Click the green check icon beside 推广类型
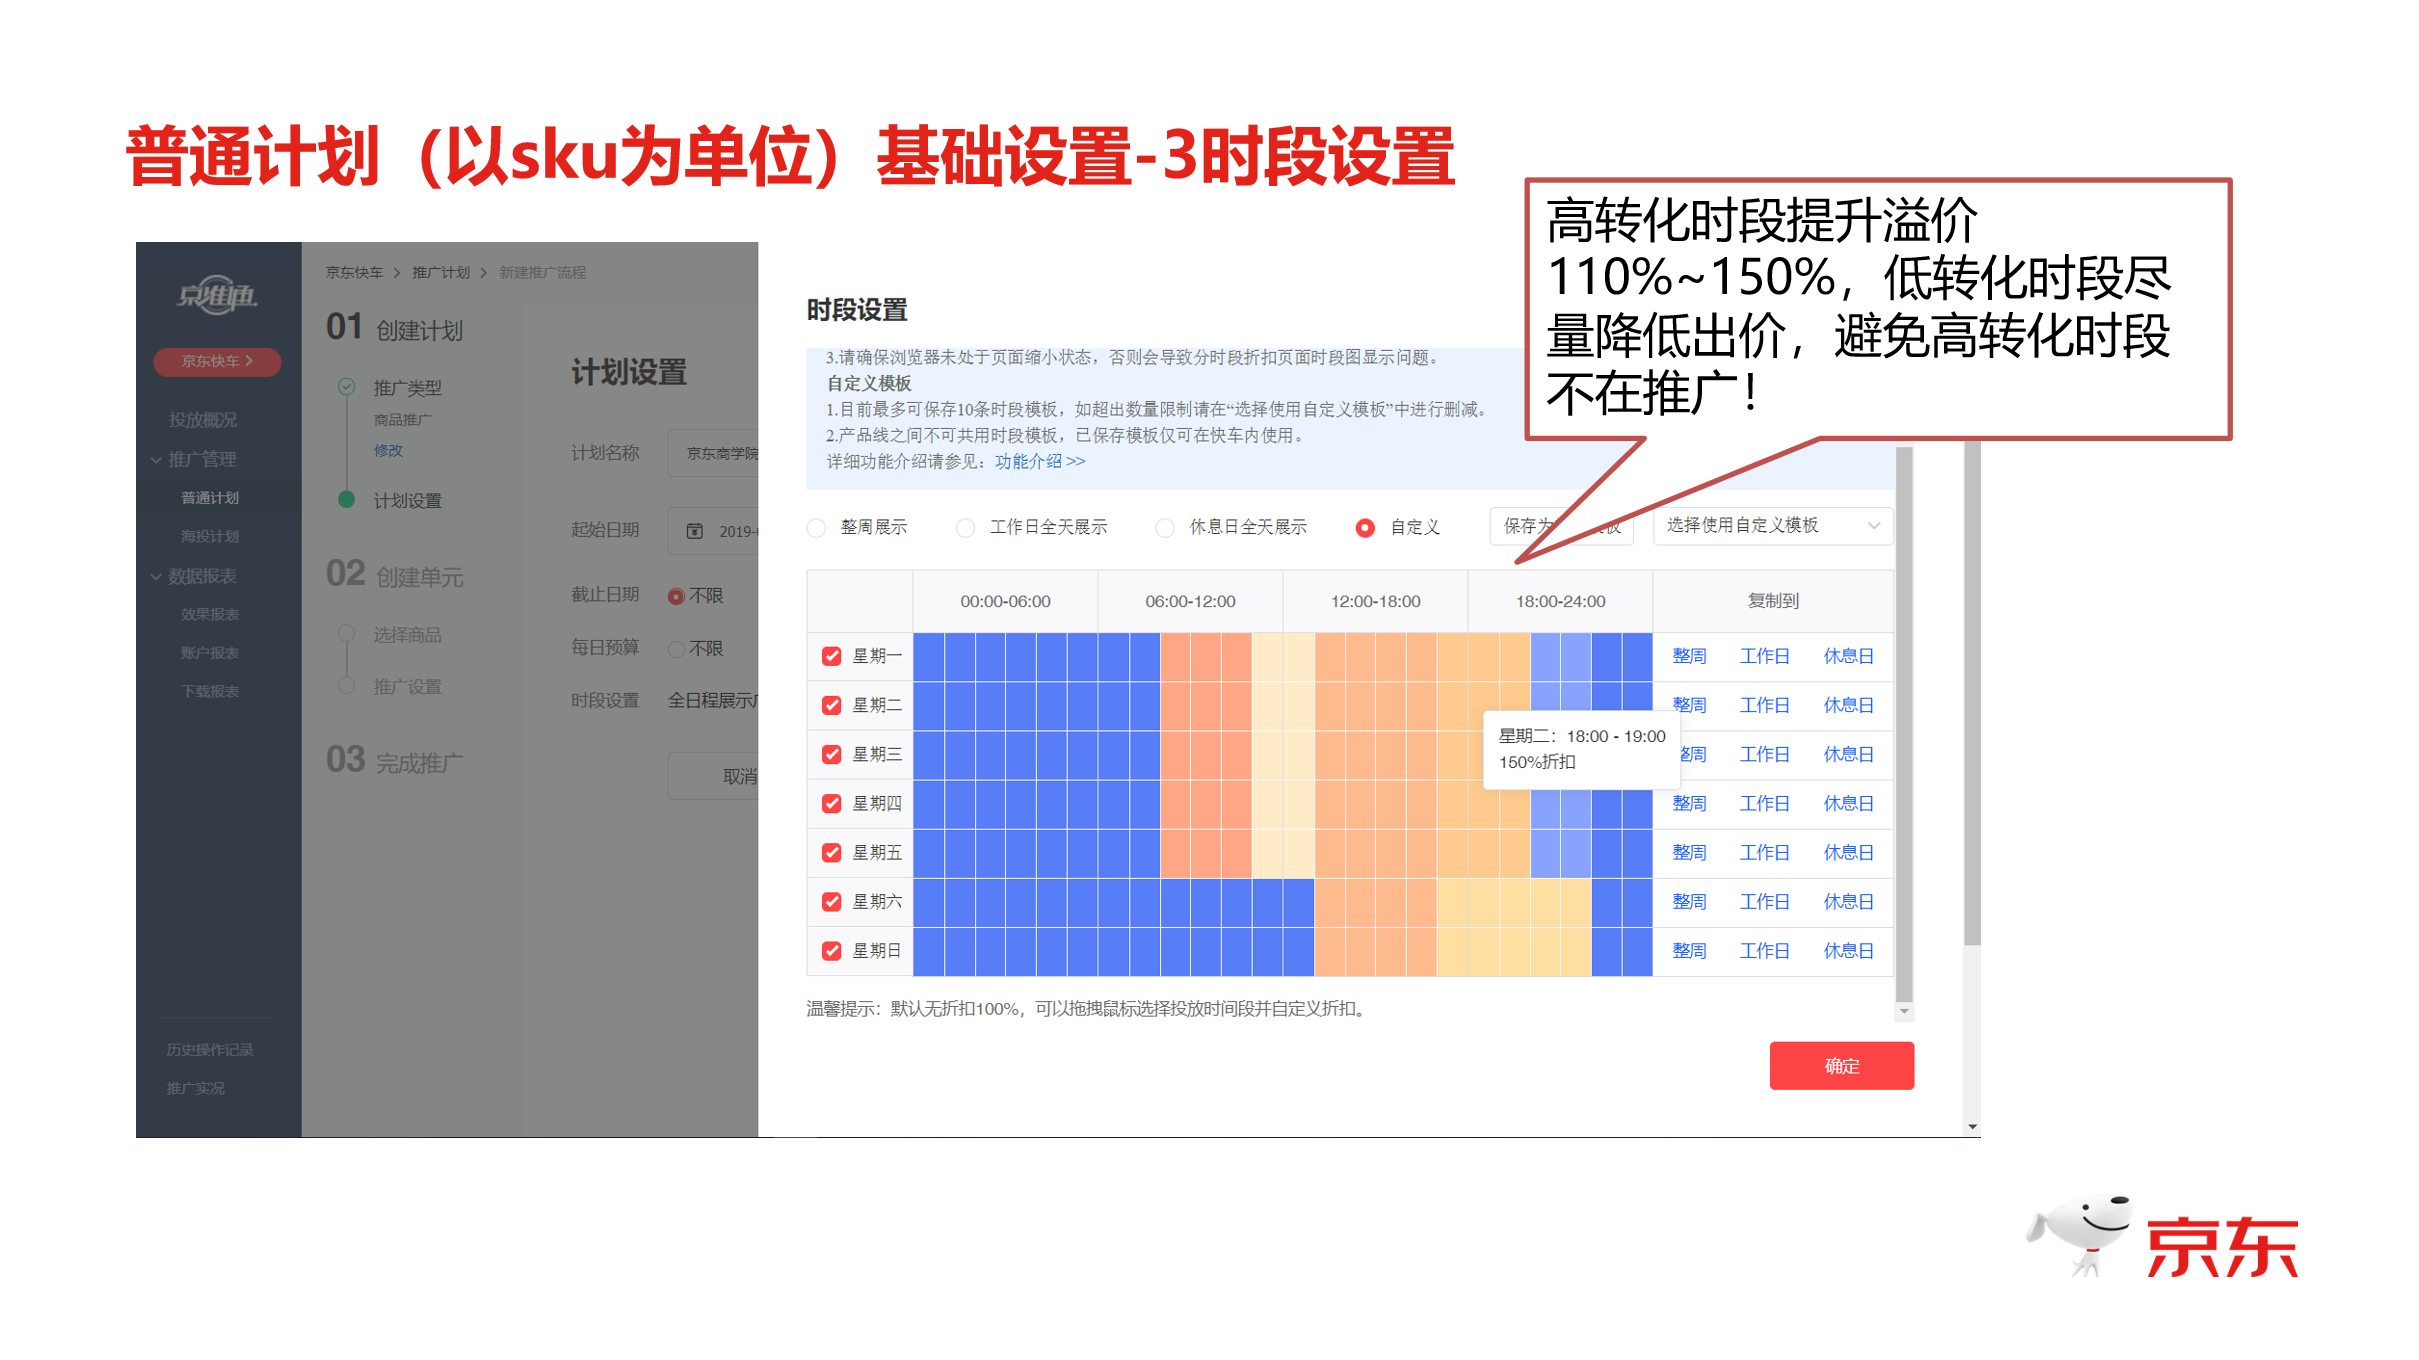 346,387
